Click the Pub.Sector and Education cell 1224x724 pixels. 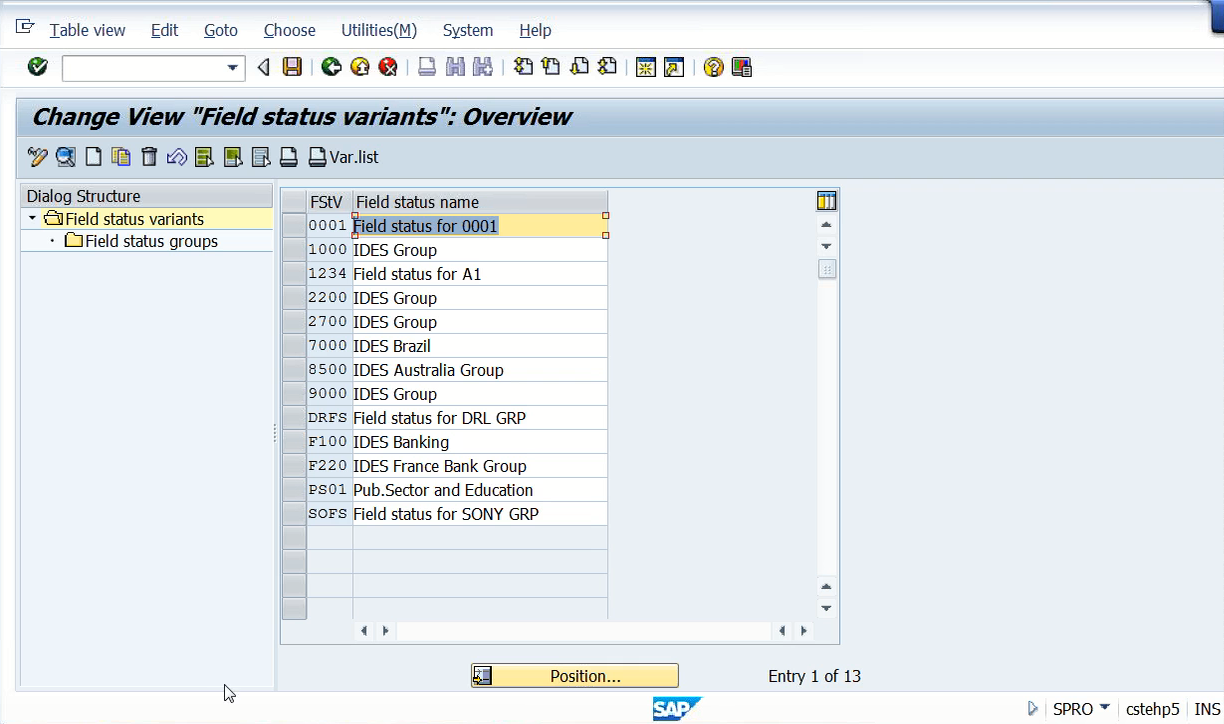point(480,490)
